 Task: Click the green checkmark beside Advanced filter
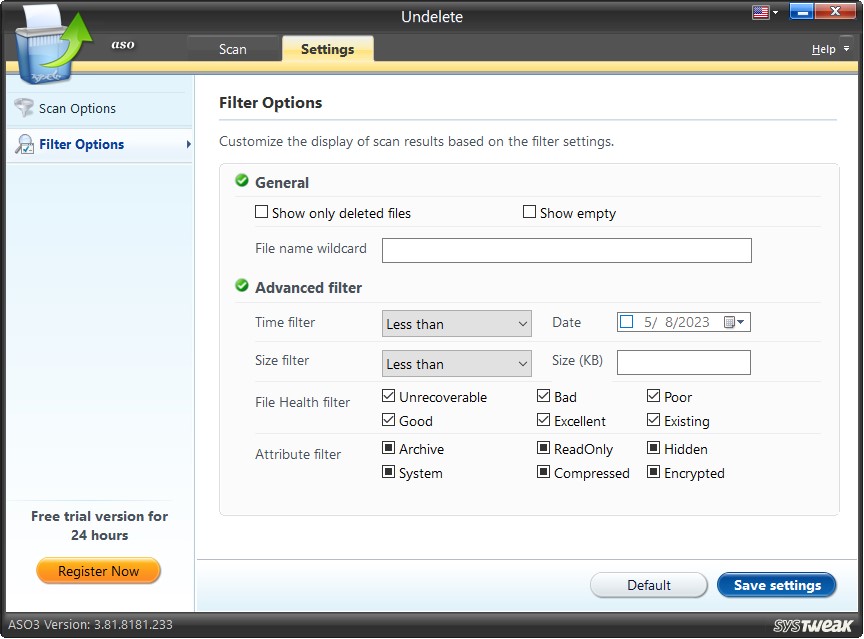tap(241, 283)
